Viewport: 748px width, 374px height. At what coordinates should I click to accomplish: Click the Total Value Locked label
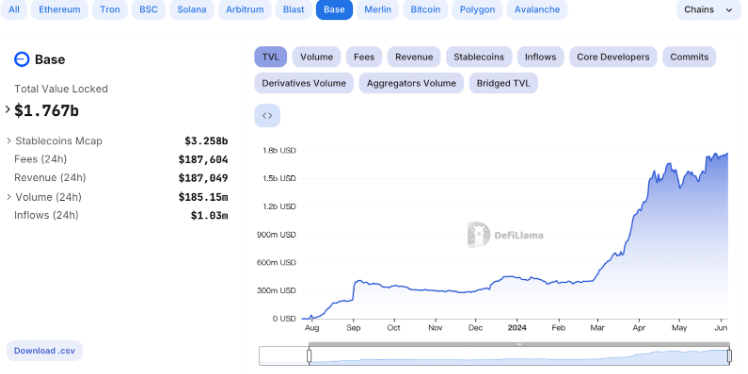click(61, 89)
